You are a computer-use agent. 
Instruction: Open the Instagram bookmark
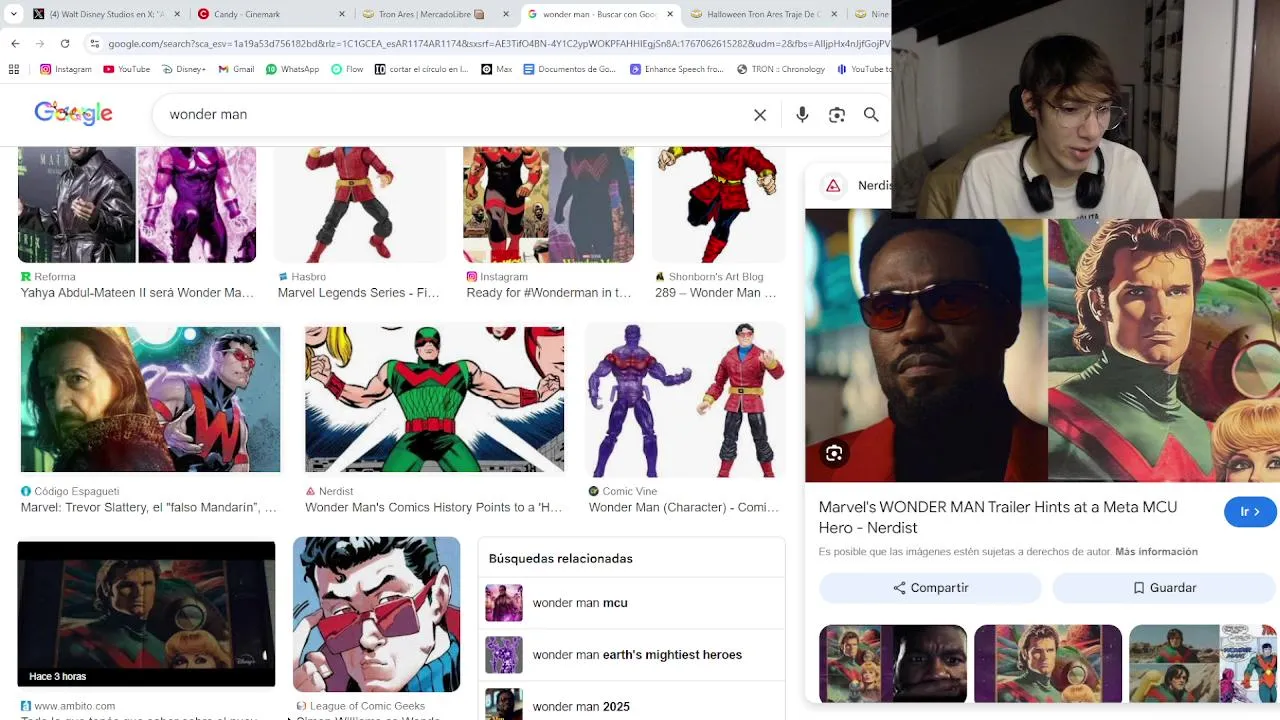click(x=66, y=69)
